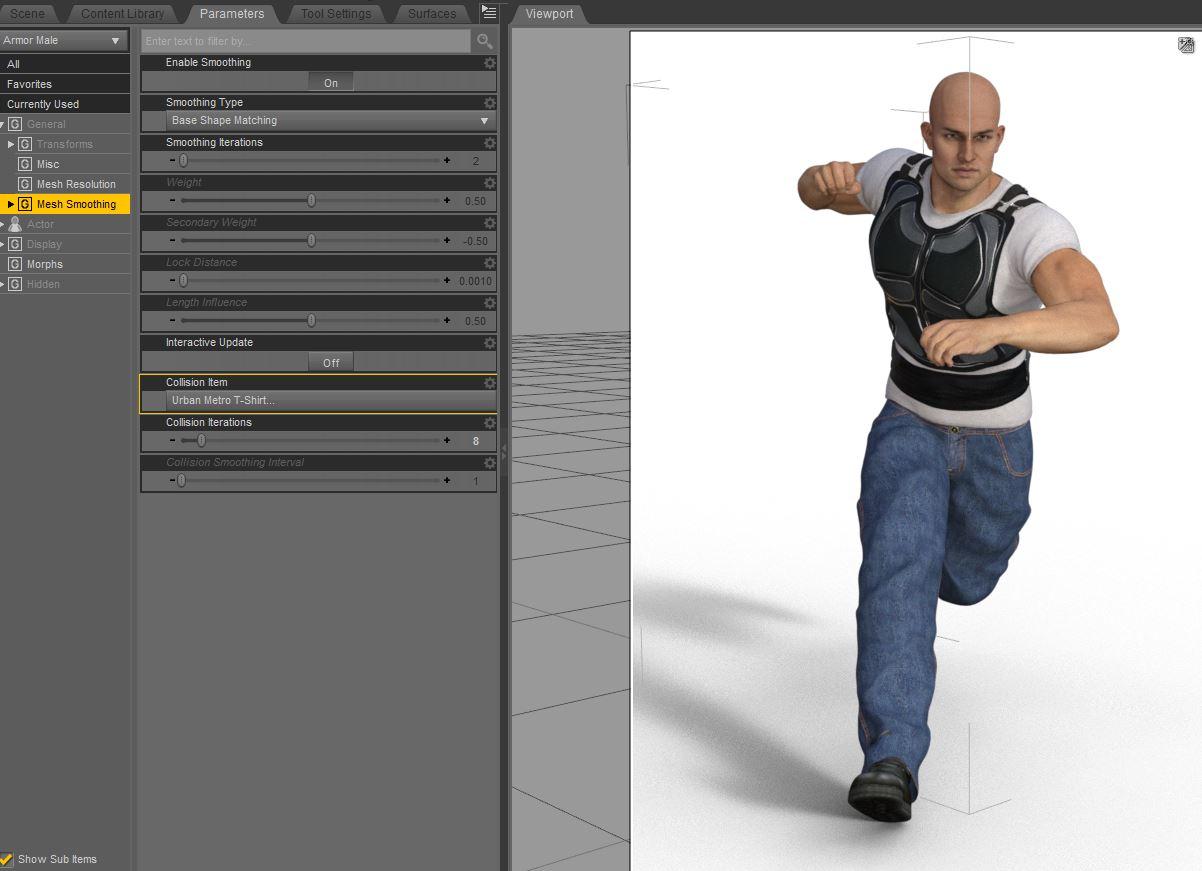Click the Smoothing Iterations slider
1202x871 pixels.
tap(310, 161)
